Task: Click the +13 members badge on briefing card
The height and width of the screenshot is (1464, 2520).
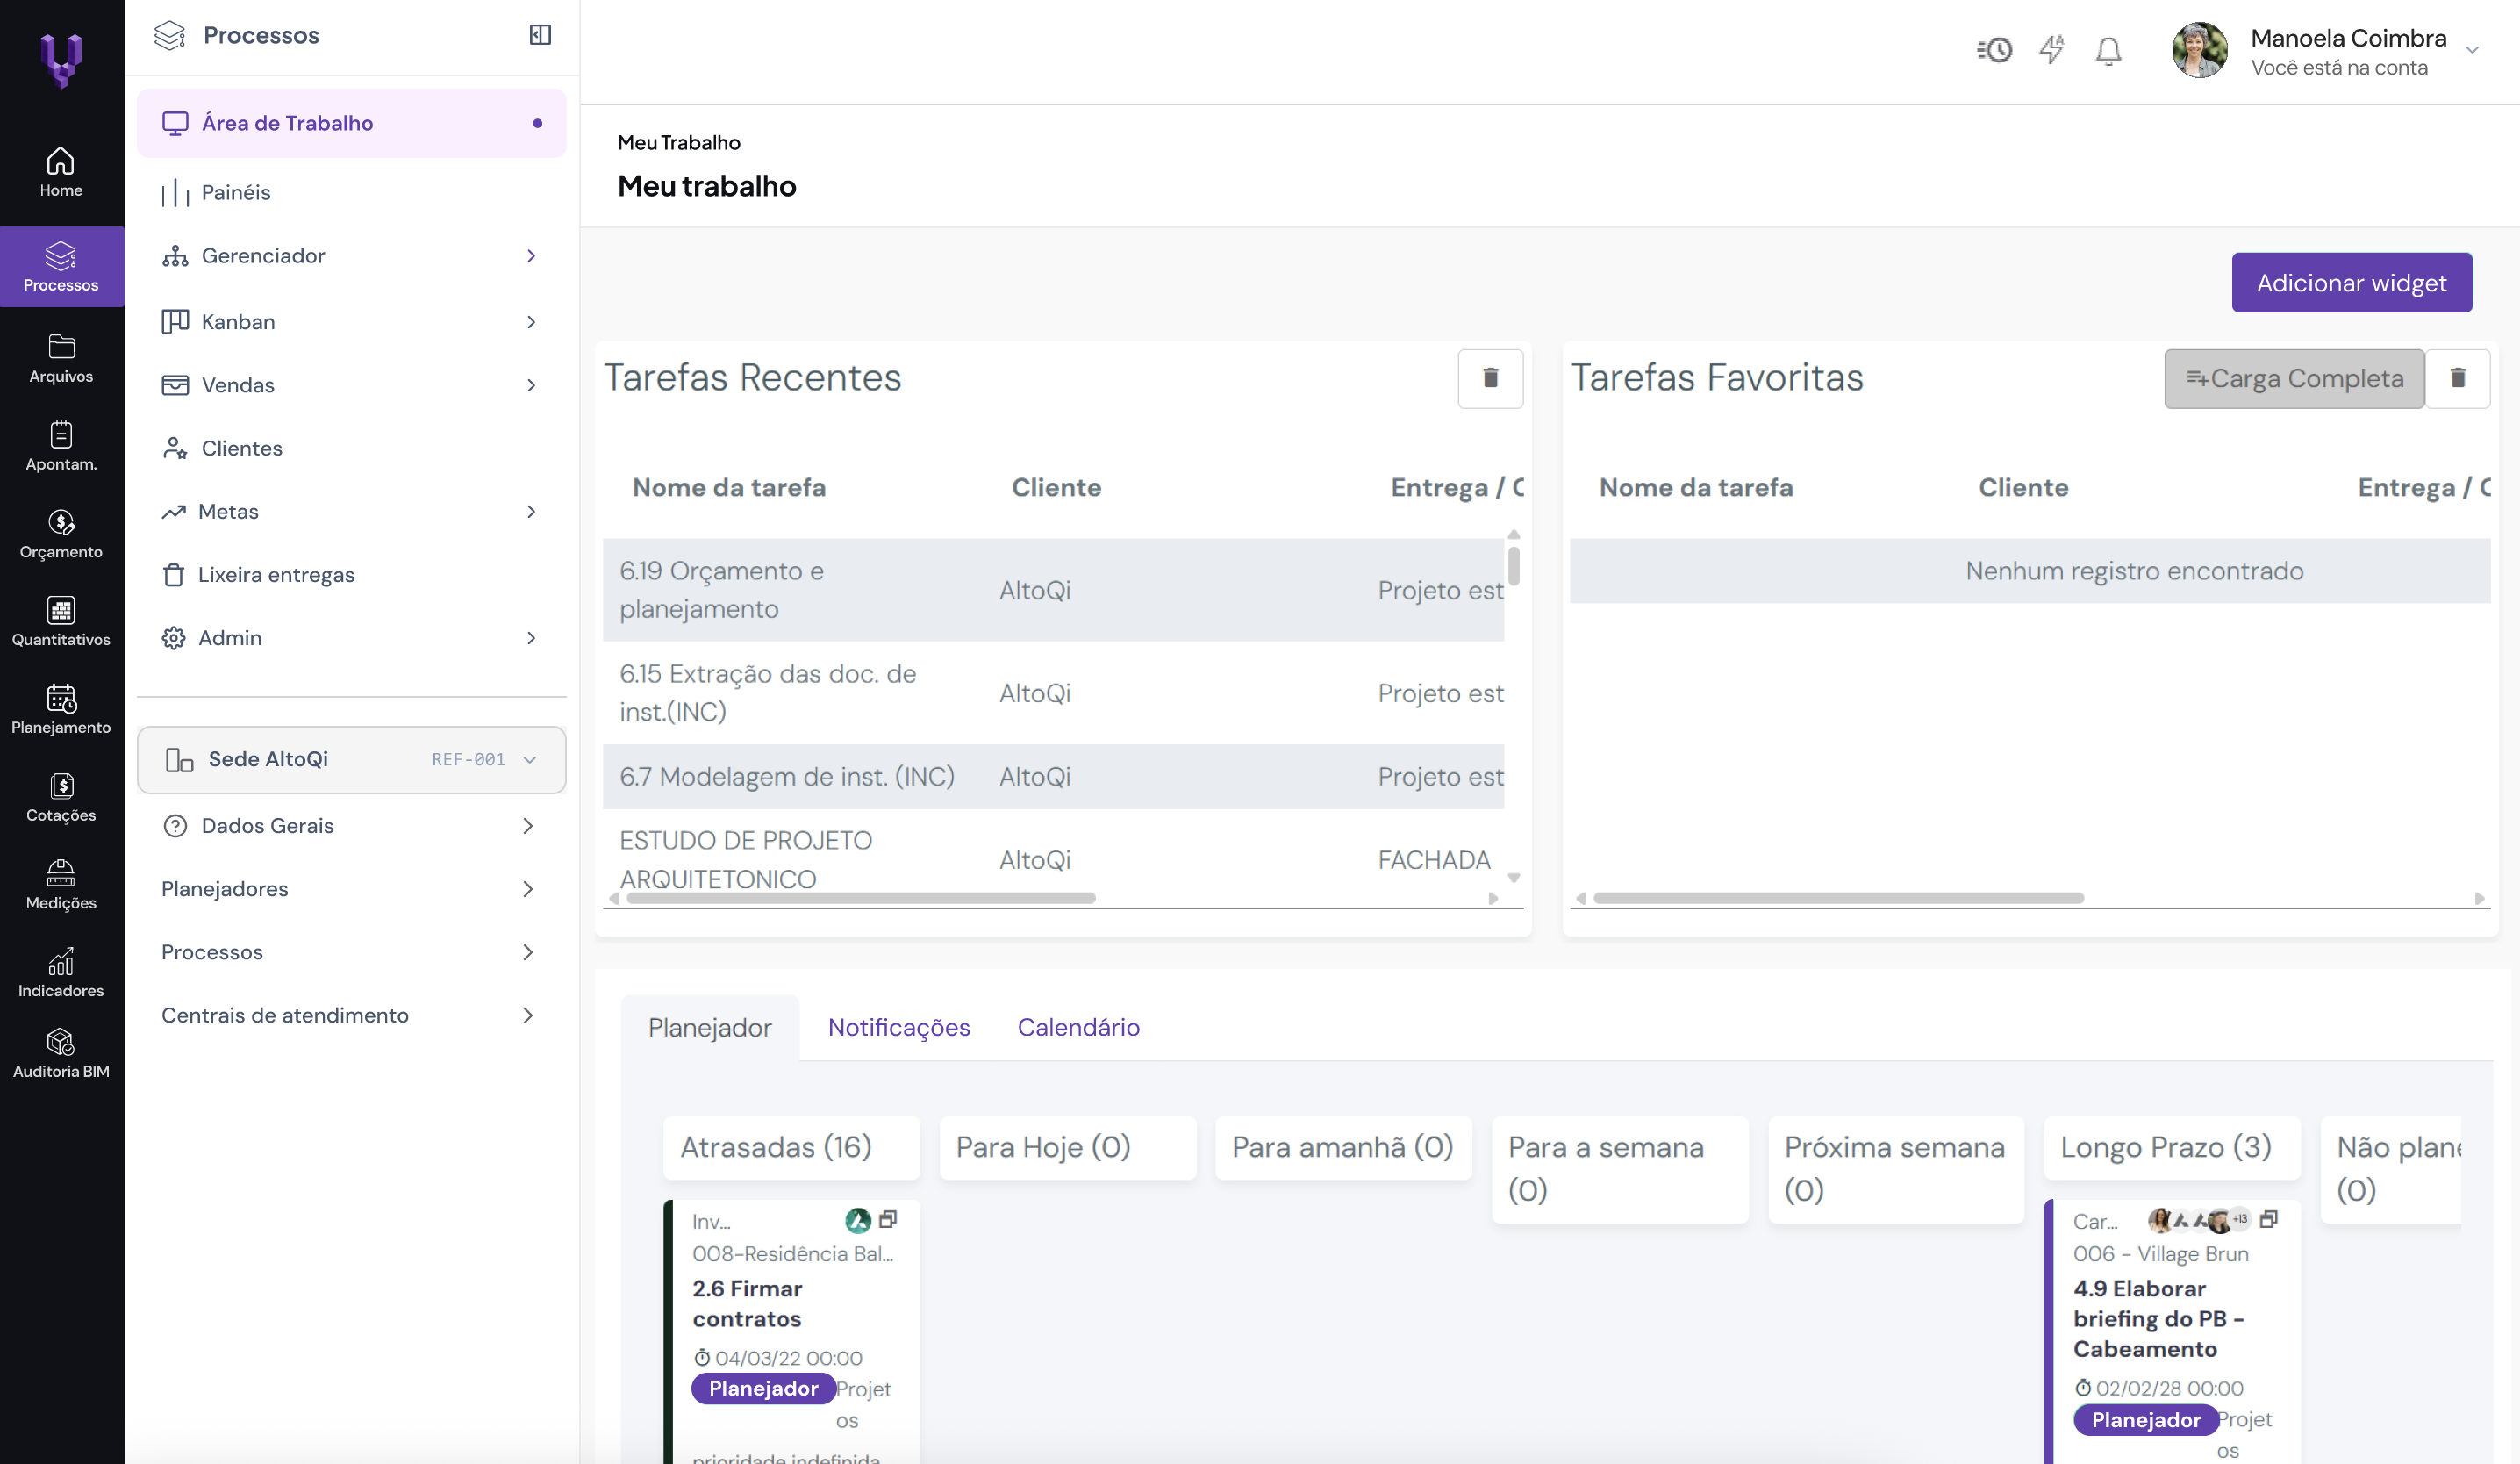Action: 2241,1219
